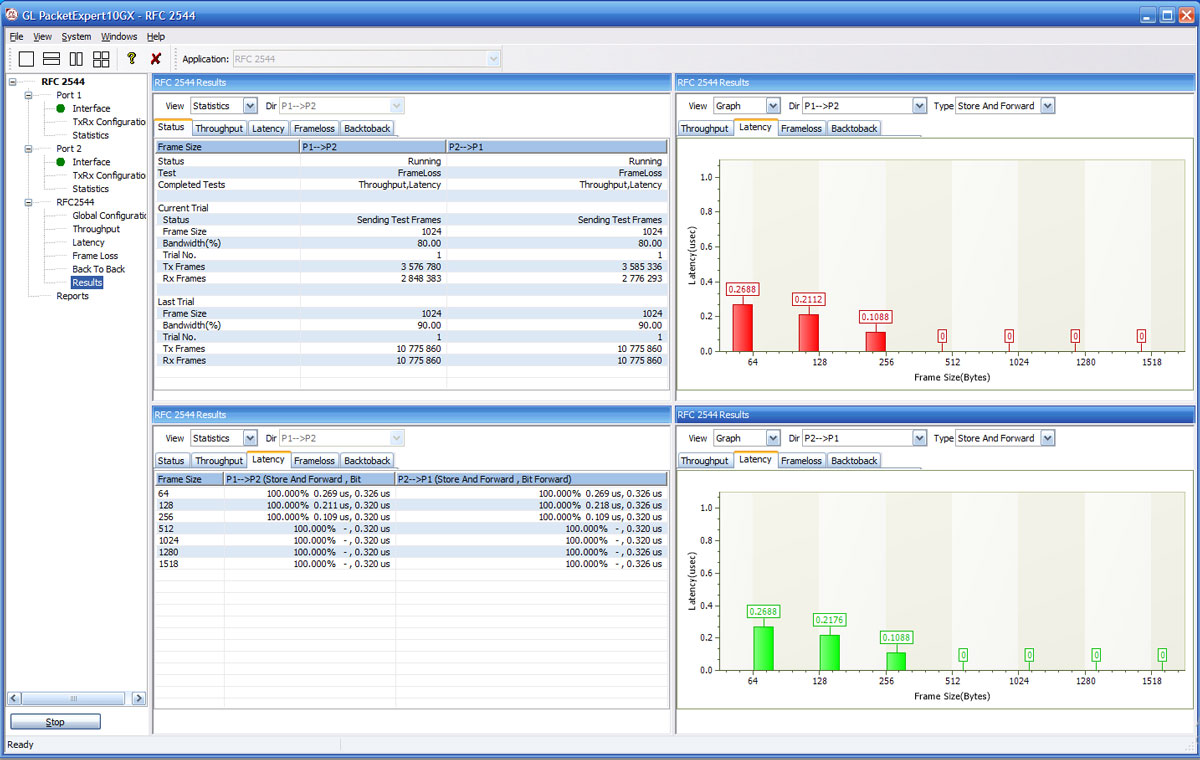Click the red X toolbar icon
The image size is (1200, 760).
click(x=156, y=59)
